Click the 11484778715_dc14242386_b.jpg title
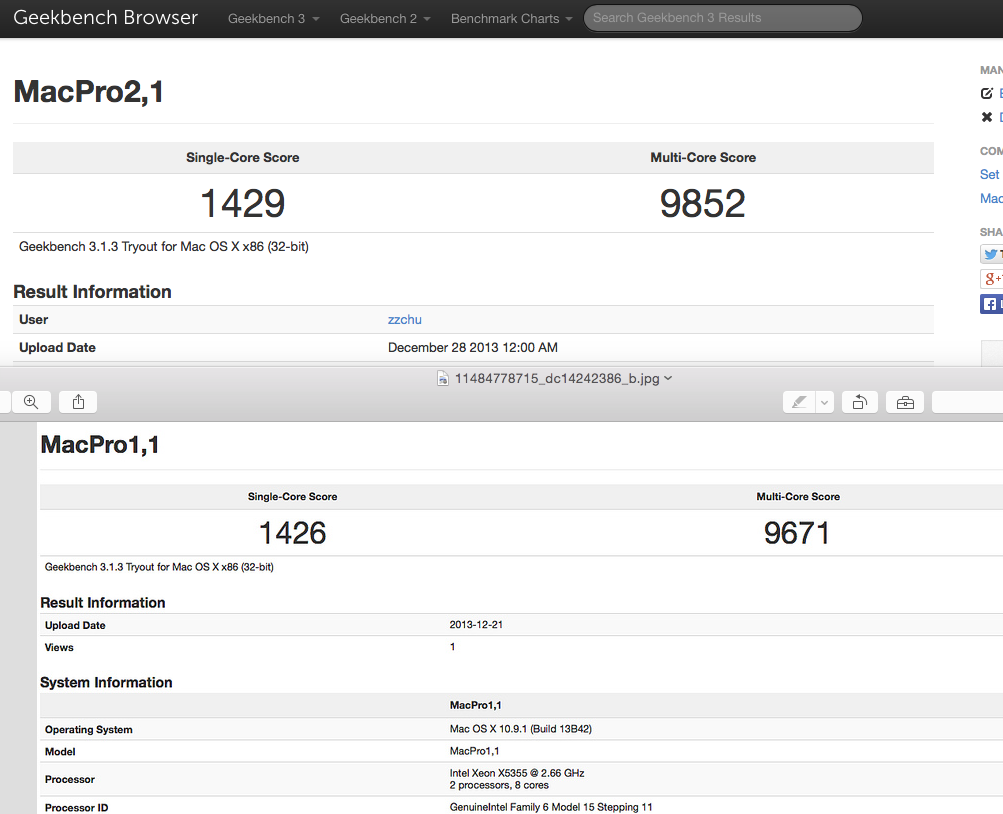Image resolution: width=1003 pixels, height=814 pixels. point(557,379)
